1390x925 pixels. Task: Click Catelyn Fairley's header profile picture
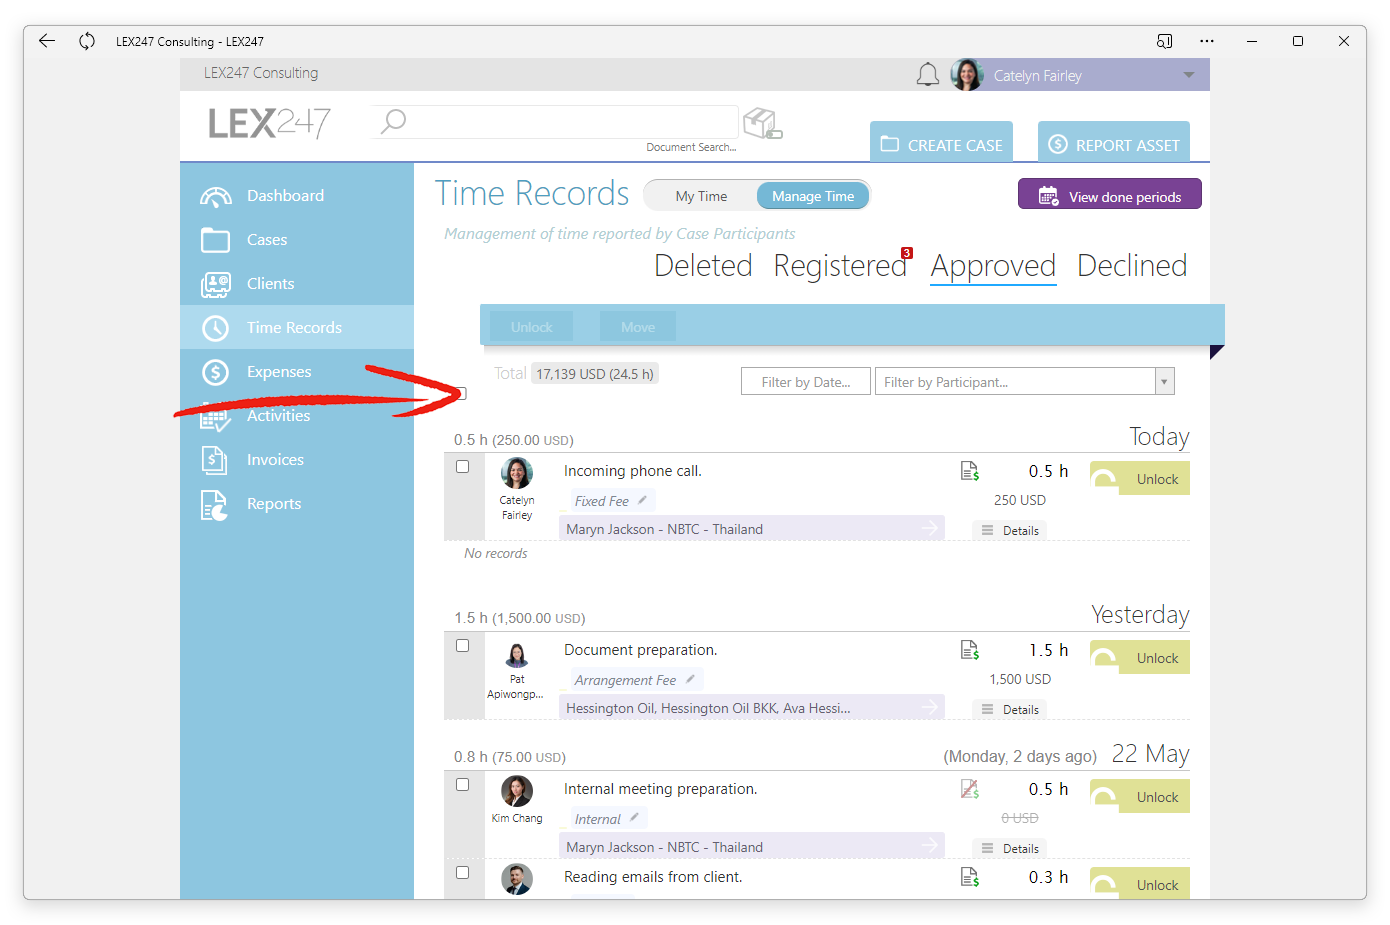coord(967,75)
